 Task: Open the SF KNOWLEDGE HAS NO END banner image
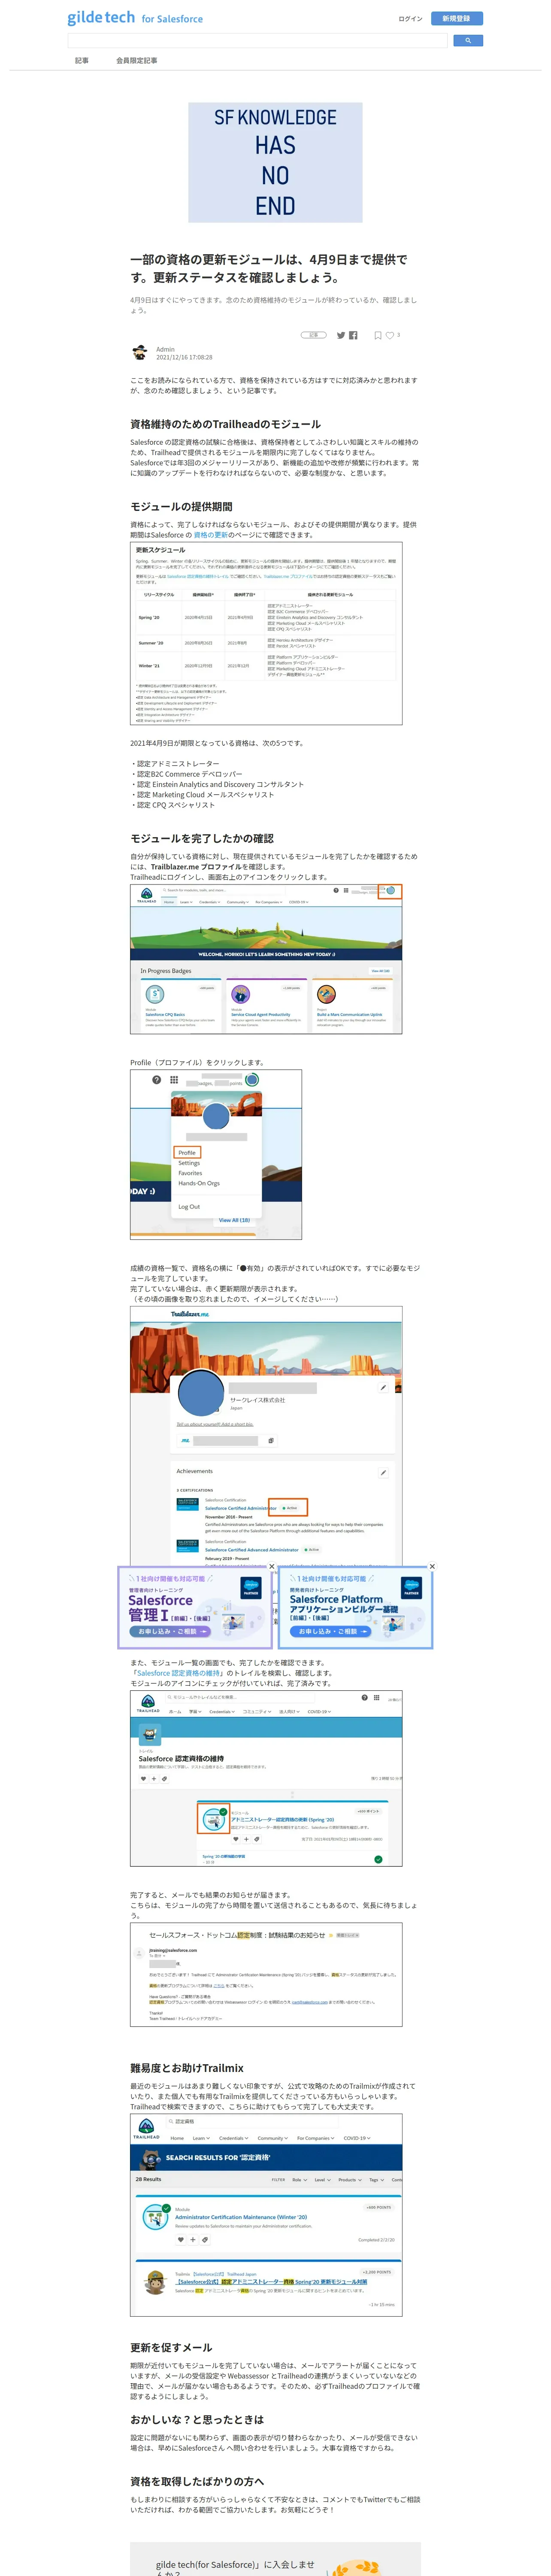275,162
